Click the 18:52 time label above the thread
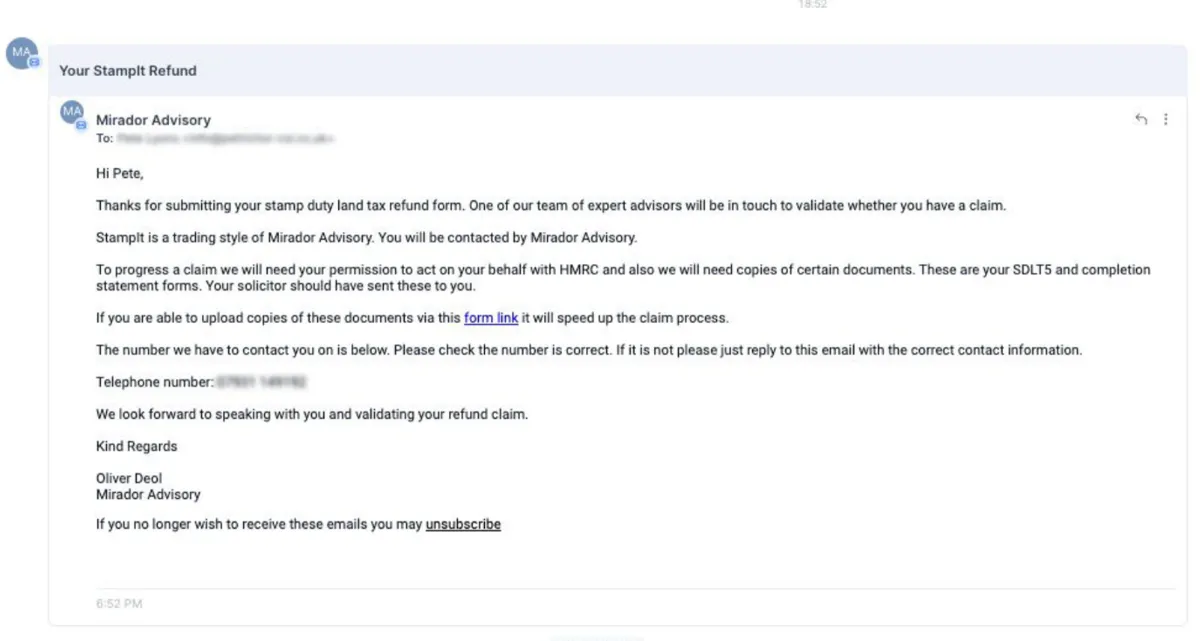Screen dimensions: 1200x641 point(812,5)
